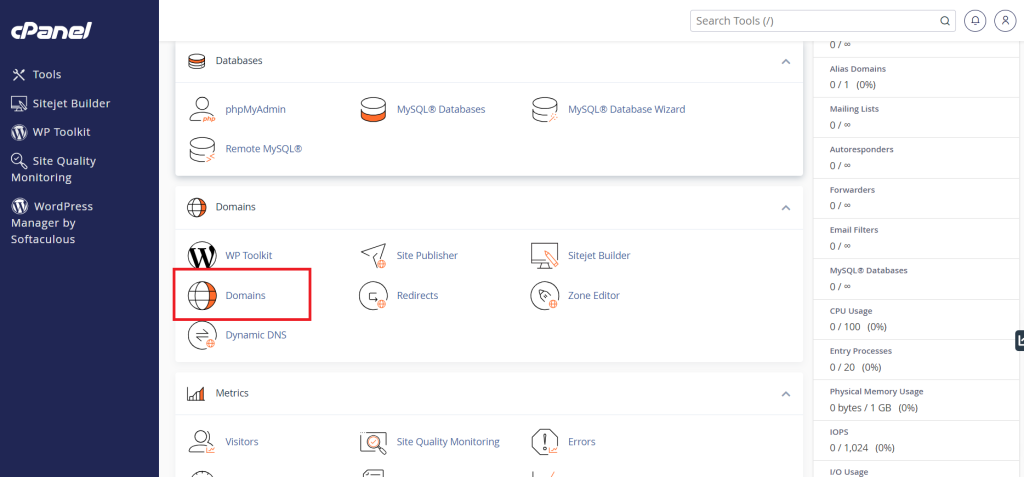Open the MySQL Databases icon
Image resolution: width=1024 pixels, height=477 pixels.
click(374, 110)
